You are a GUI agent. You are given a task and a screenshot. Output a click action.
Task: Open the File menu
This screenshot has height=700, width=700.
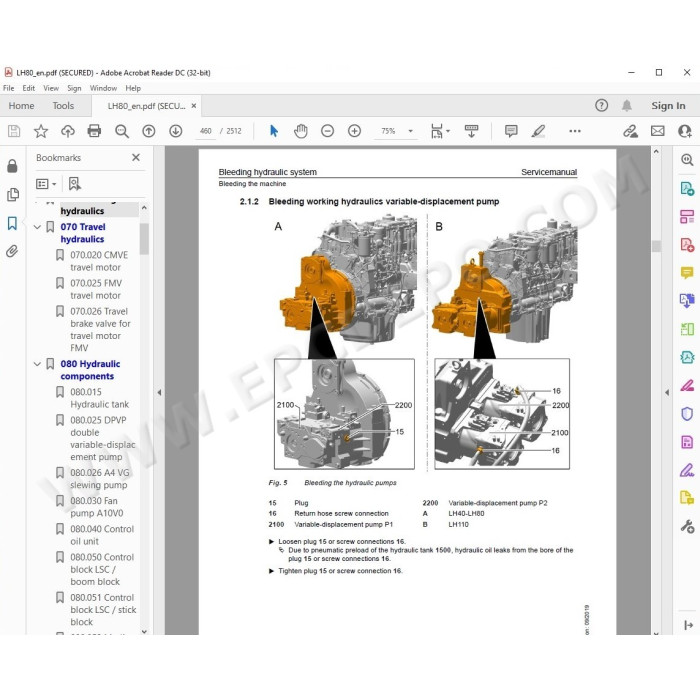8,88
